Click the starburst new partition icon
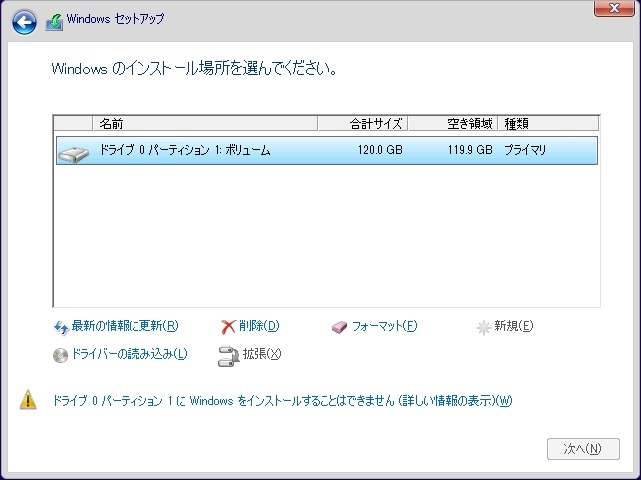This screenshot has width=641, height=480. (x=484, y=327)
